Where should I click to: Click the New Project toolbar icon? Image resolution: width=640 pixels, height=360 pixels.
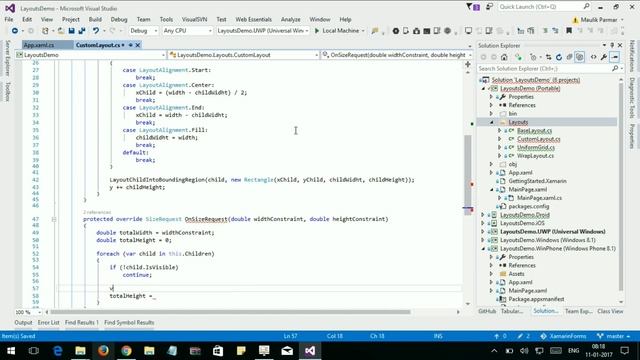(45, 31)
